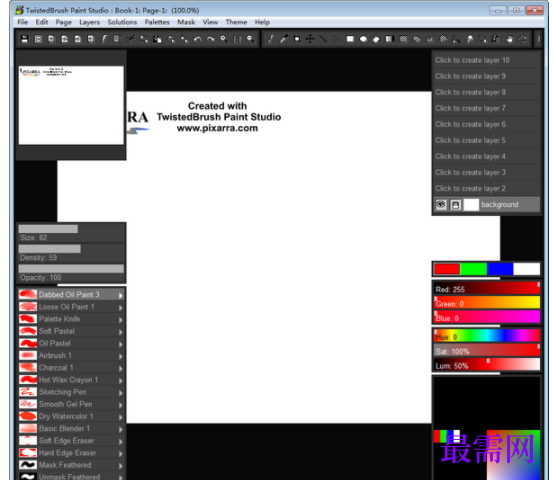553x480 pixels.
Task: Click to create layer 10
Action: (486, 60)
